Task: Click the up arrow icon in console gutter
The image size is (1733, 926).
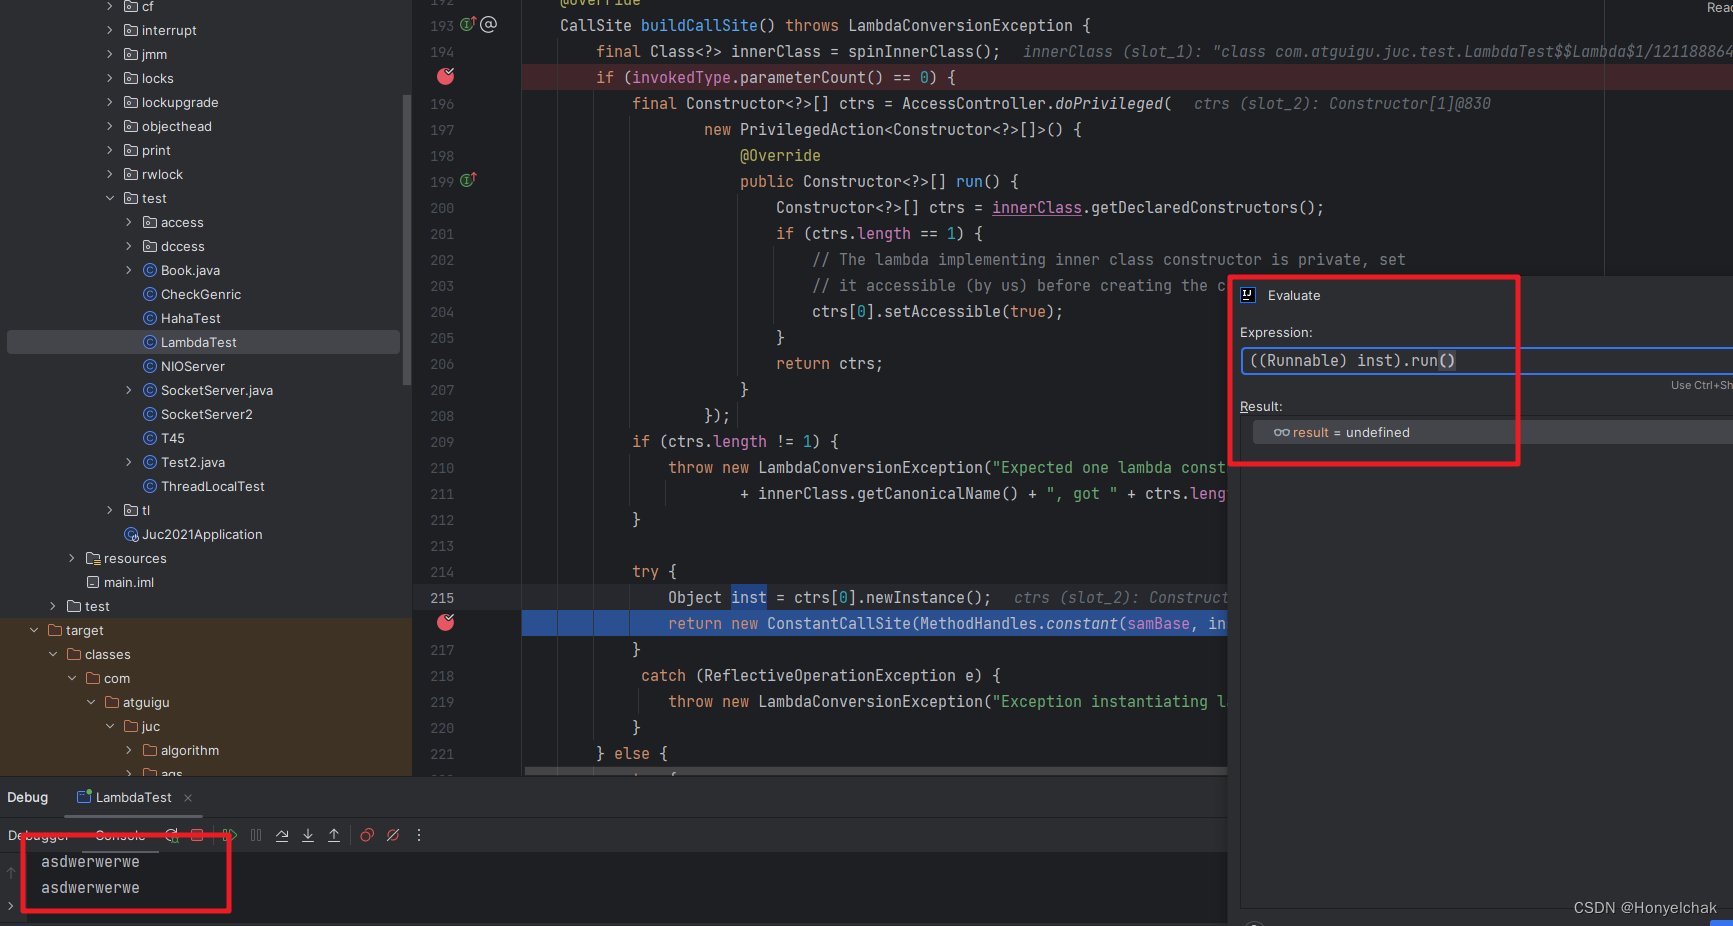Action: pos(11,873)
